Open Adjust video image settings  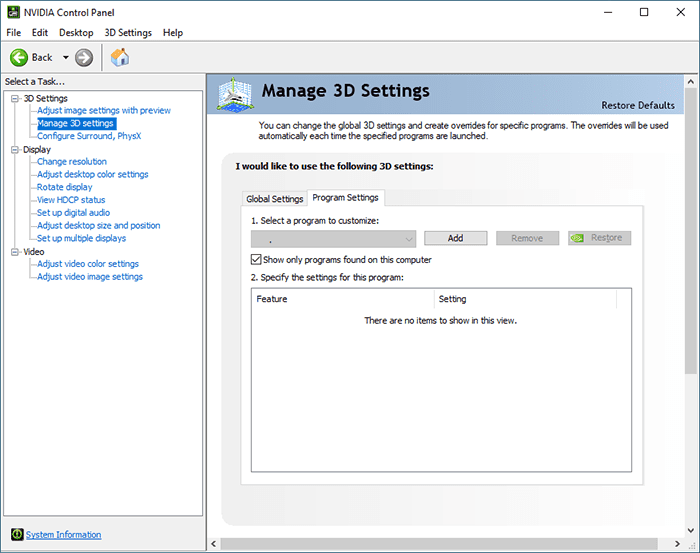pyautogui.click(x=90, y=277)
